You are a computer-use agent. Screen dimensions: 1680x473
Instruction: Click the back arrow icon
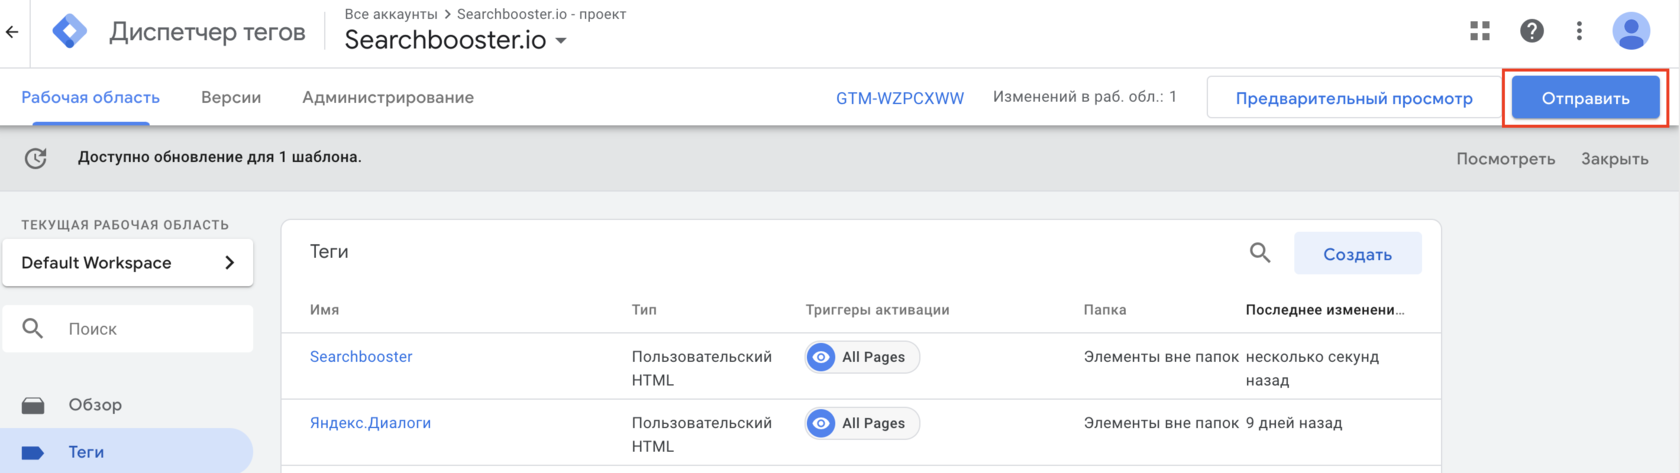click(x=12, y=32)
